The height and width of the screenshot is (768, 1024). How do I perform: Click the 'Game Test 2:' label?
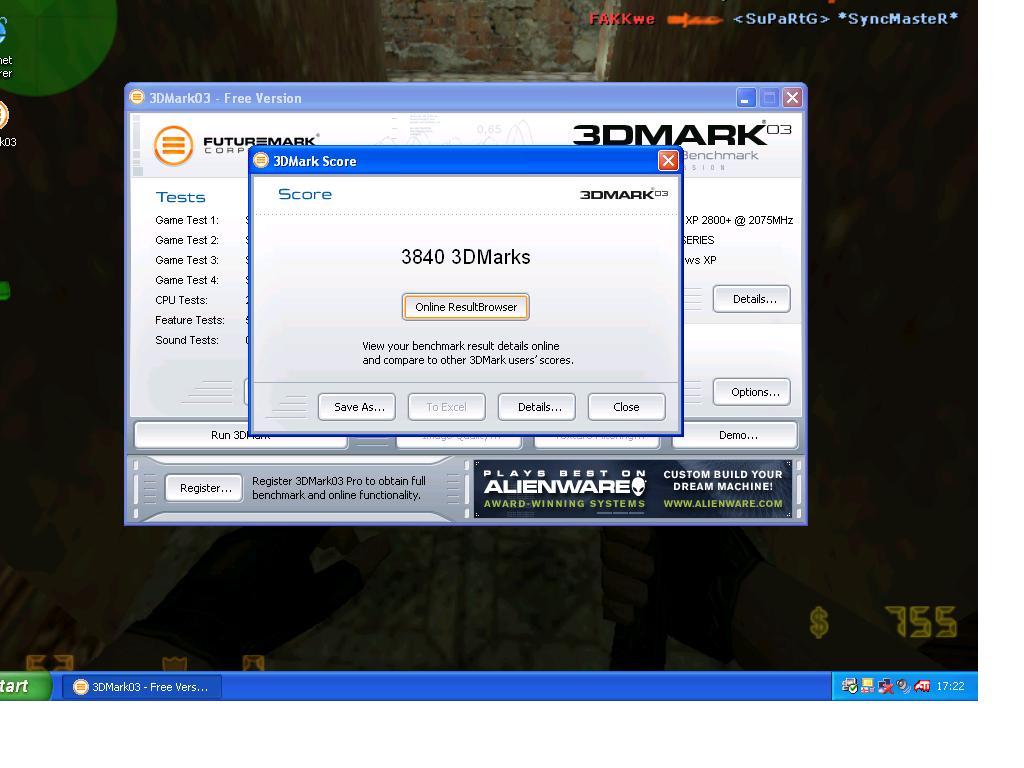(187, 240)
